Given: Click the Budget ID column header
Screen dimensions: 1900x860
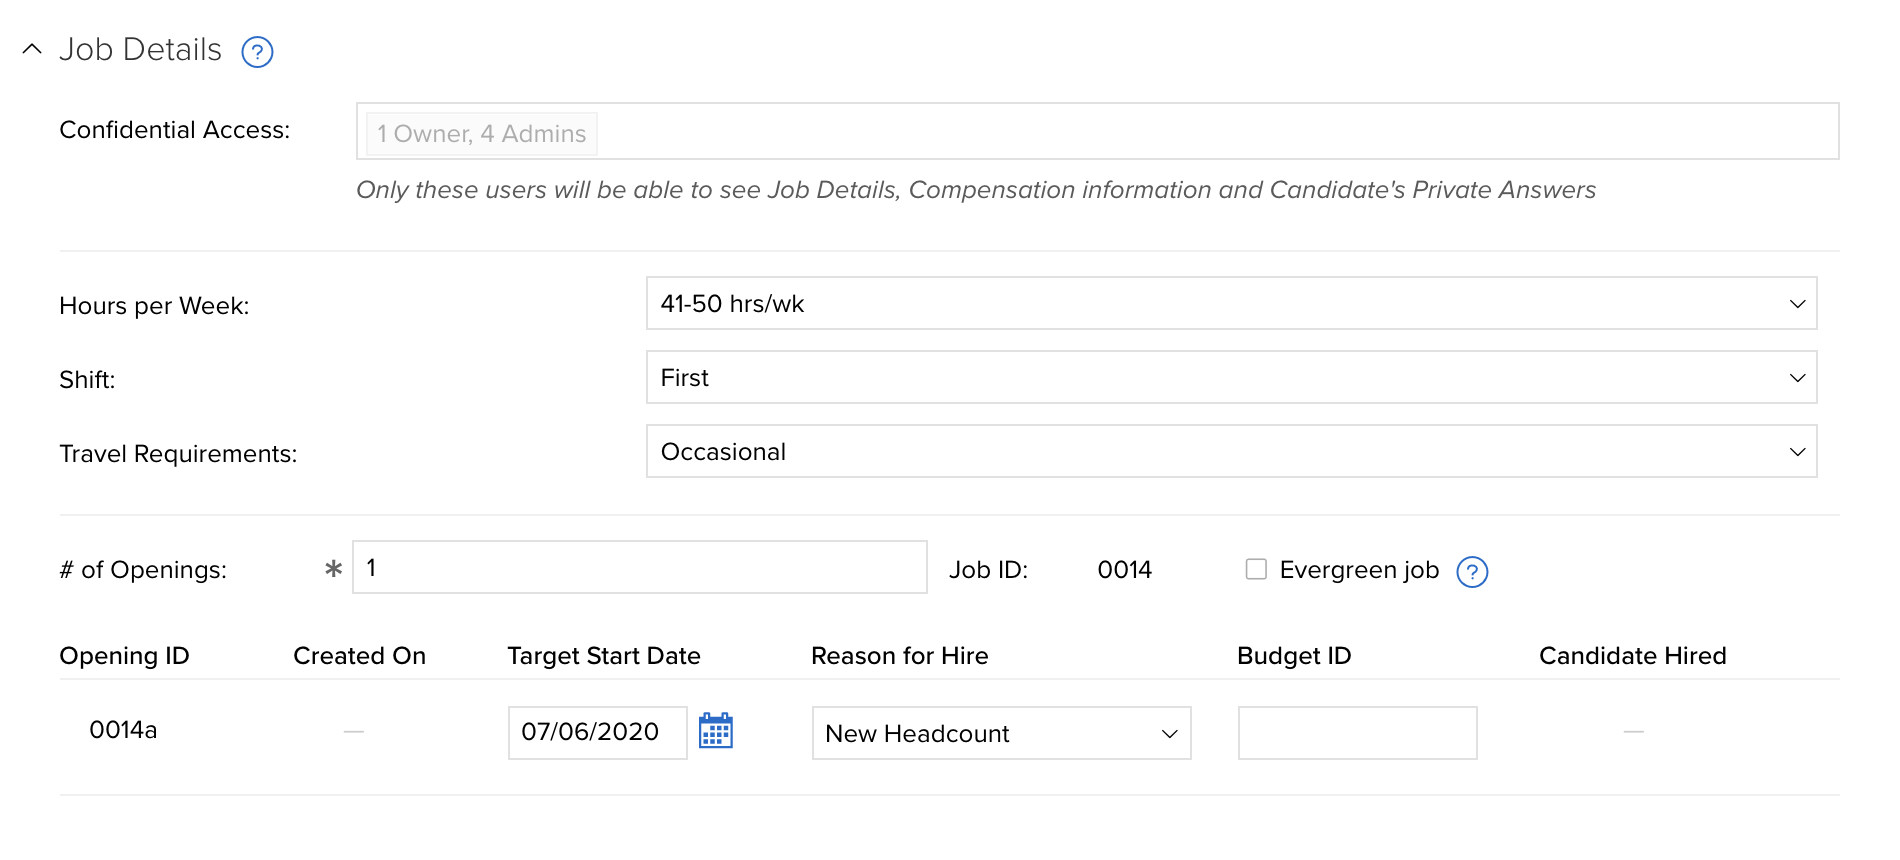Looking at the screenshot, I should coord(1294,656).
